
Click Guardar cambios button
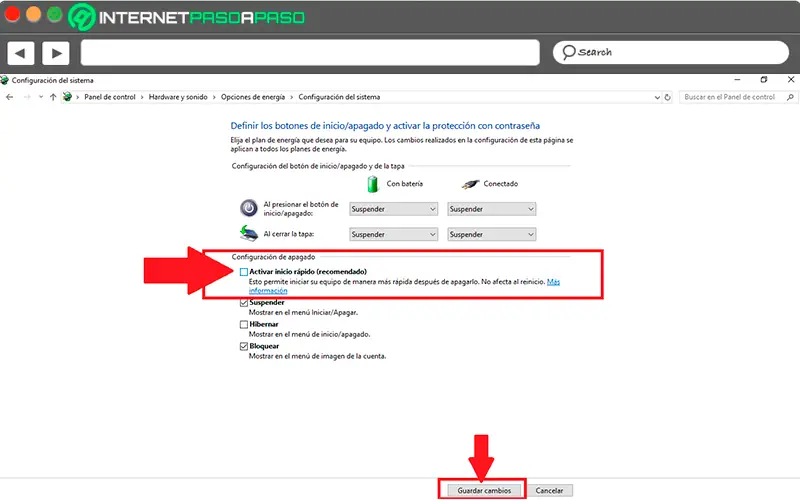484,490
